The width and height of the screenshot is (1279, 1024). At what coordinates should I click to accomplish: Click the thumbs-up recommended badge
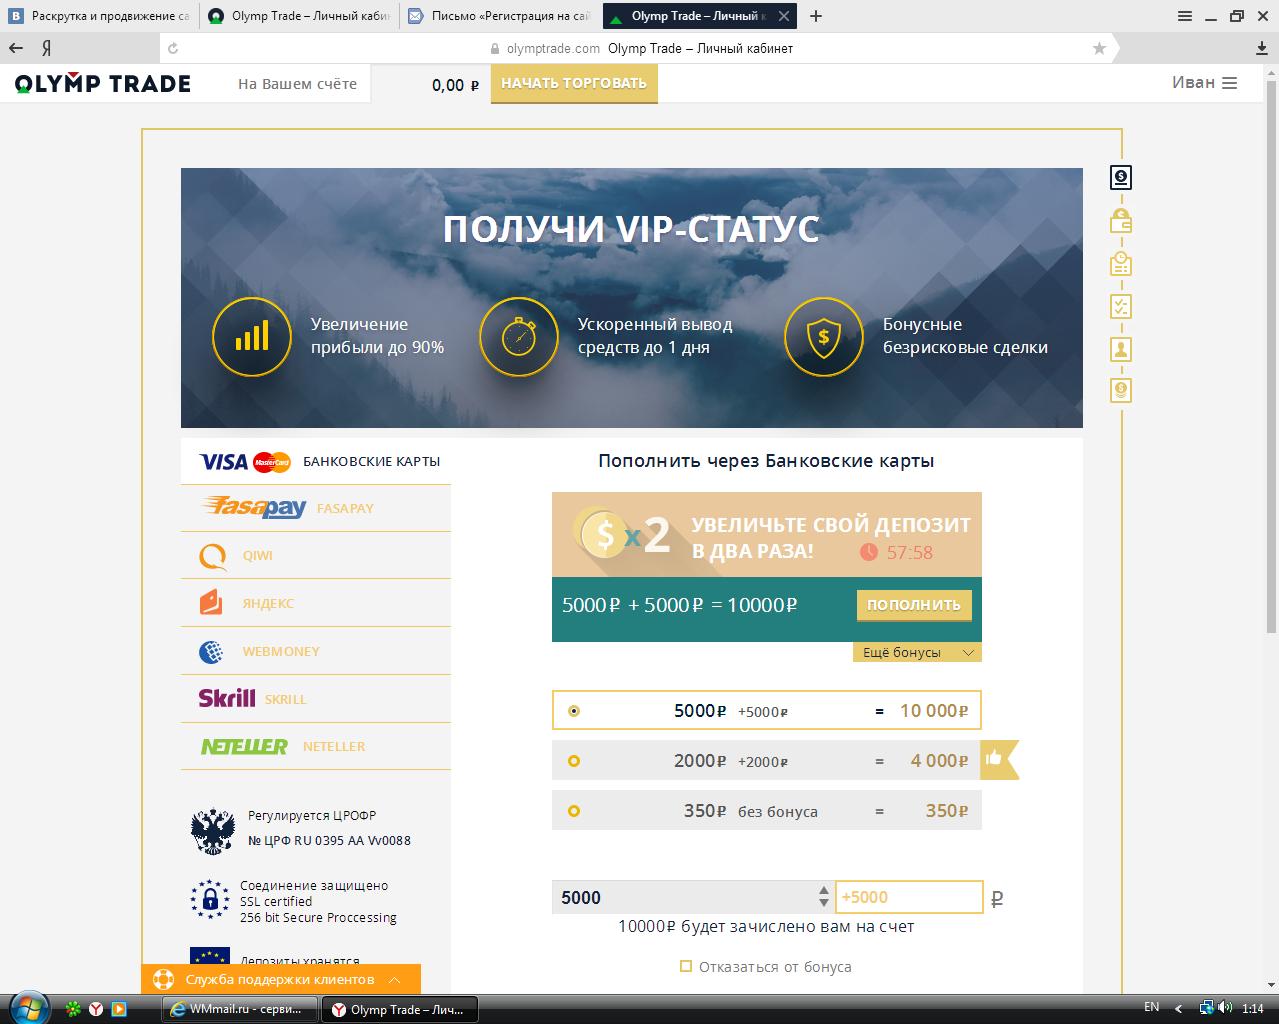[998, 759]
